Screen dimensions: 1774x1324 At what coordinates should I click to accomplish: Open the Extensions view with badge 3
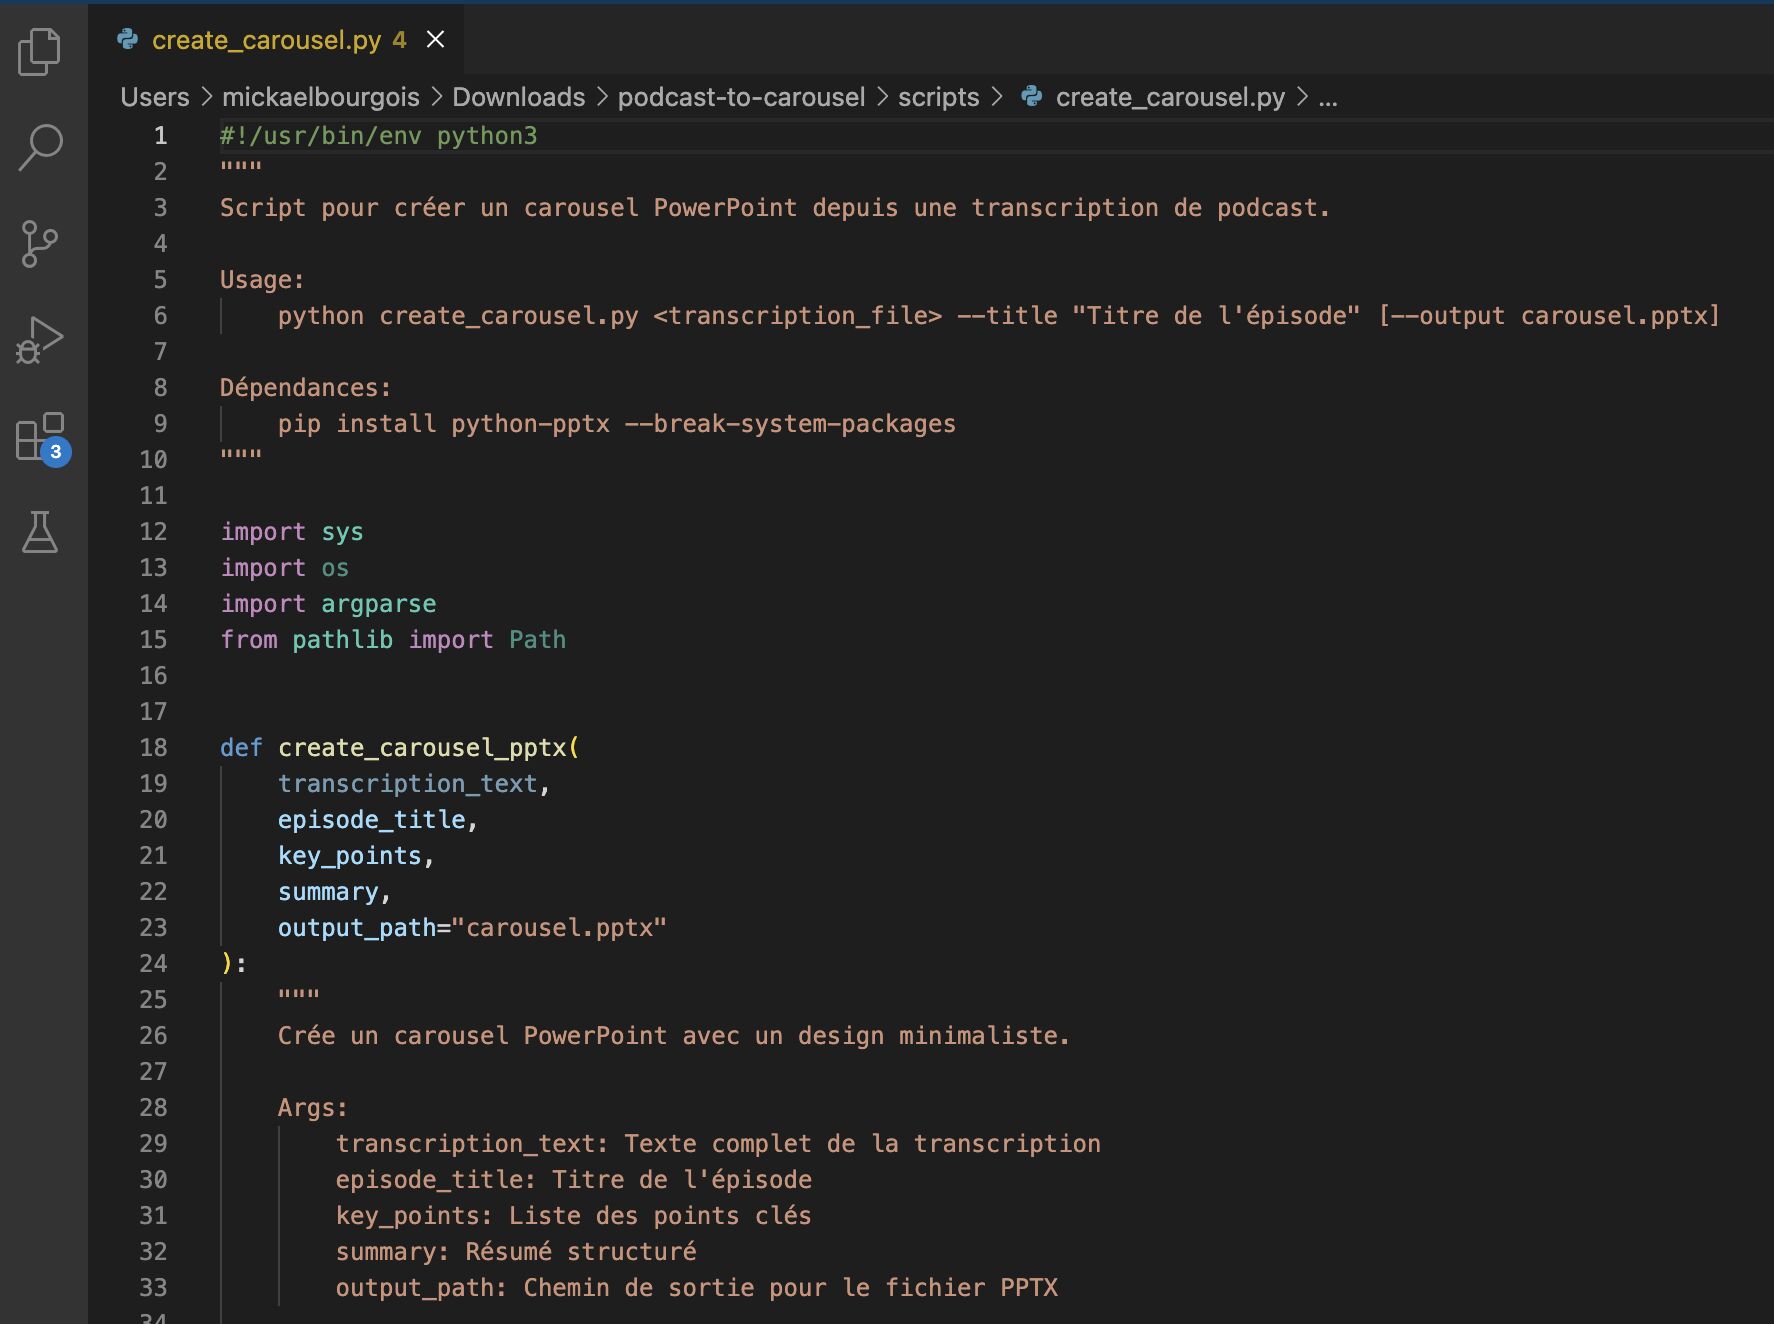click(40, 437)
